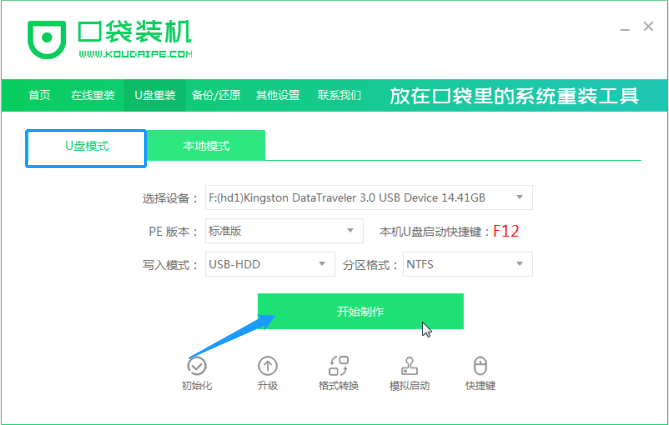Open the 快捷键 hotkey mouse icon
This screenshot has width=669, height=425.
(480, 366)
